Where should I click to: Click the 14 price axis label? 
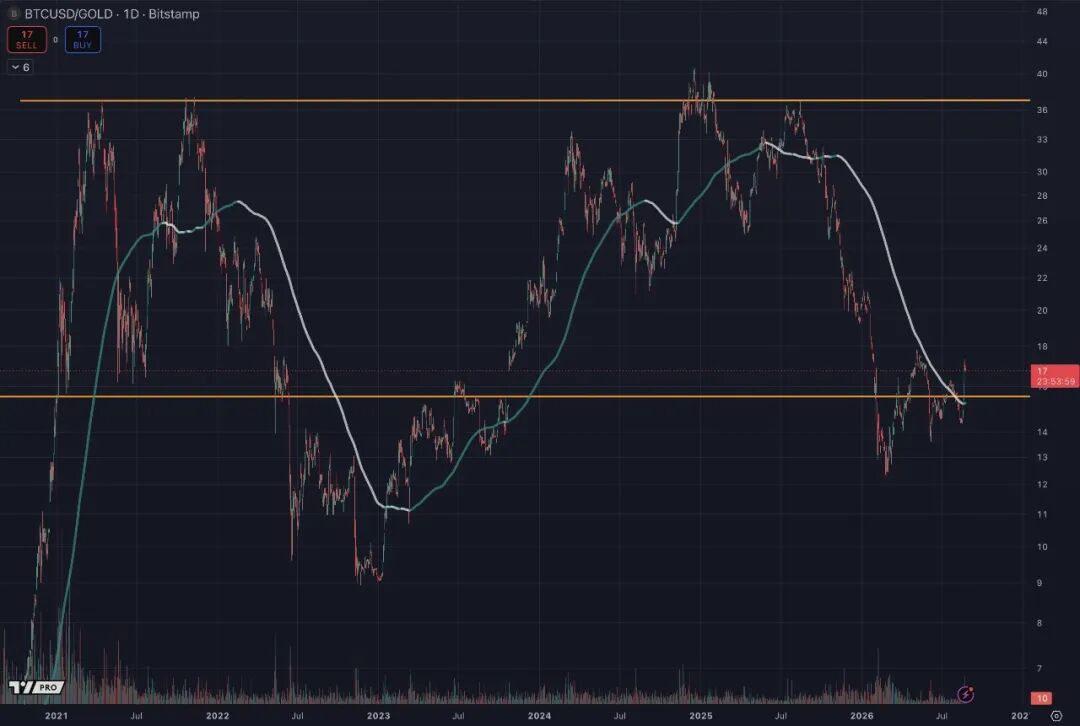click(1042, 432)
